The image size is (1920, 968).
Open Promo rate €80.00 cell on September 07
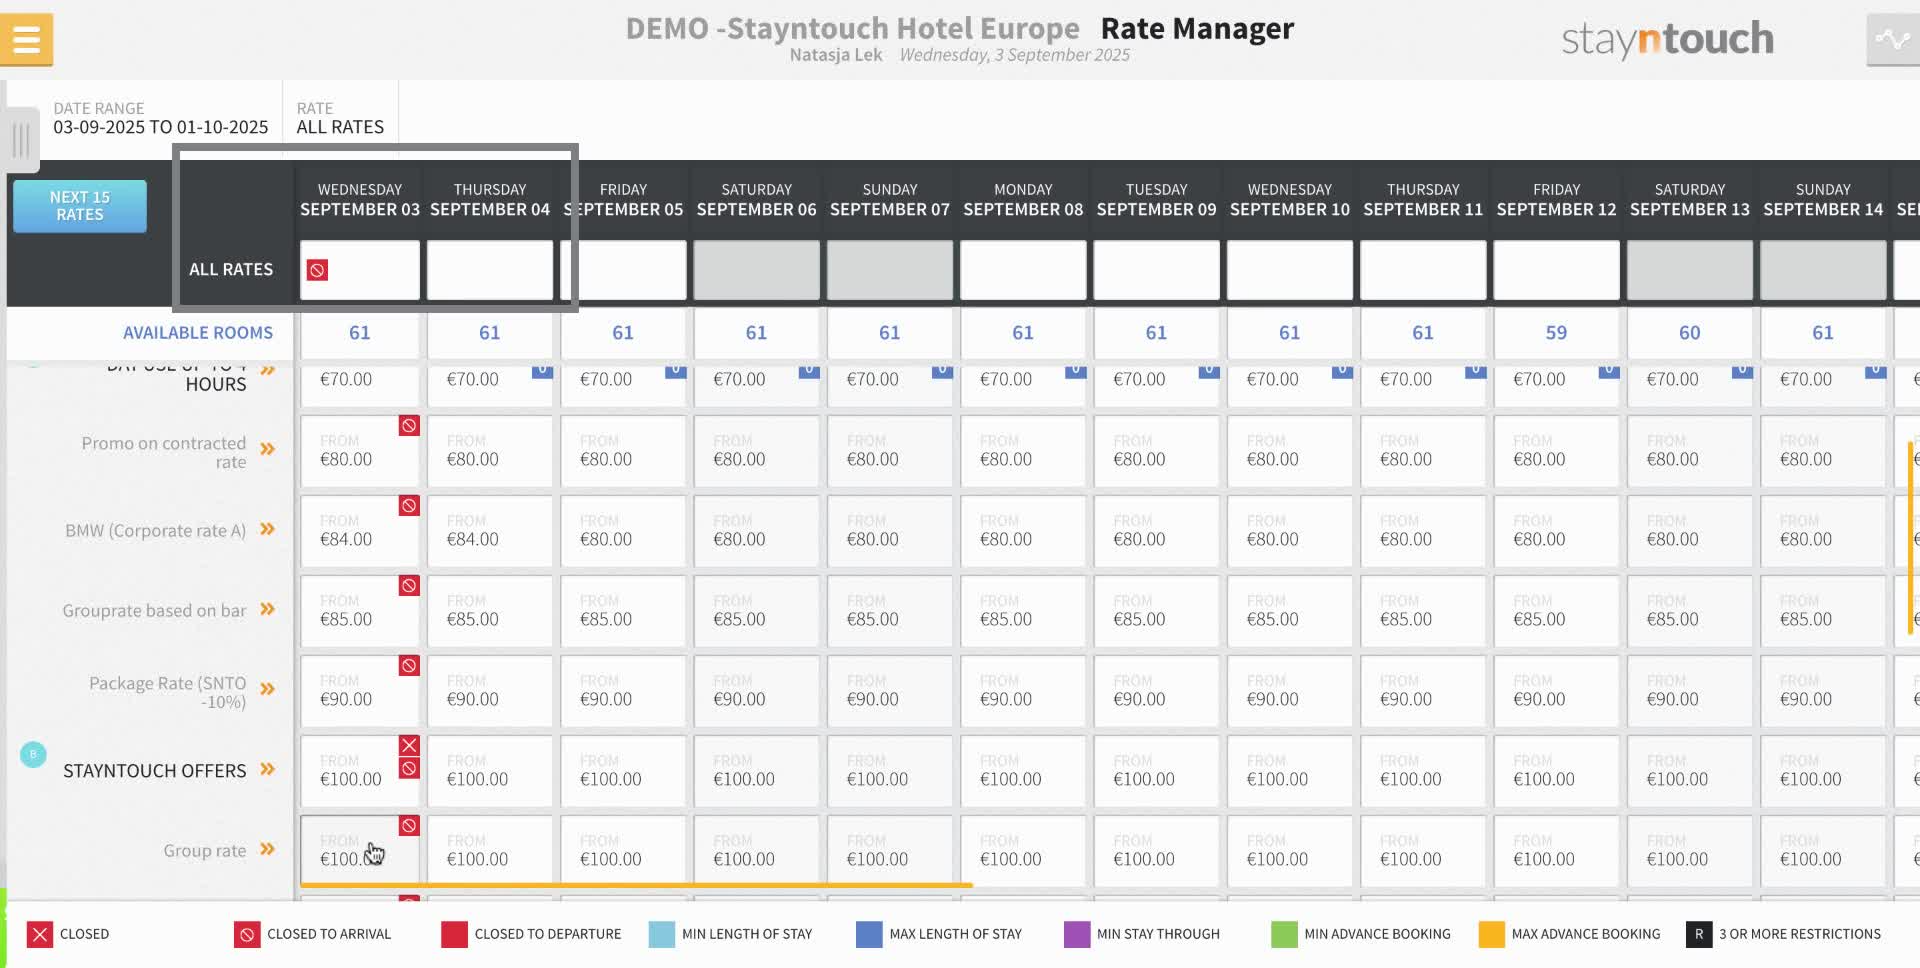click(890, 450)
